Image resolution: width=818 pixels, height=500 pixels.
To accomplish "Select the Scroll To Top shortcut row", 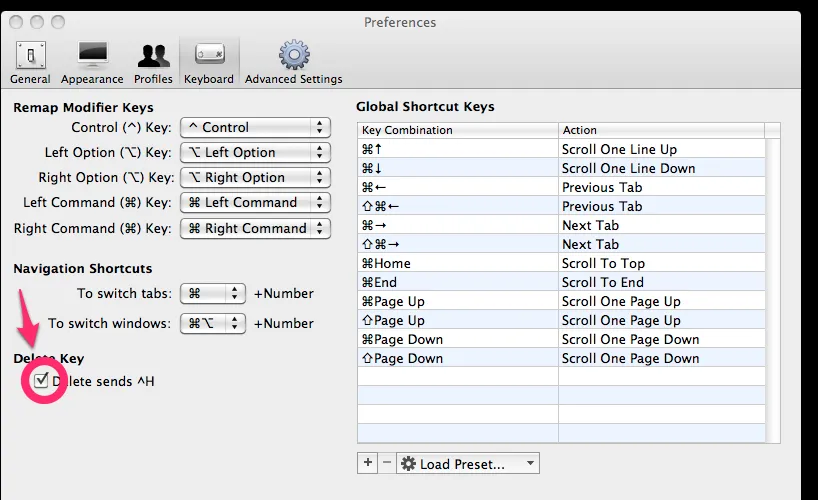I will point(560,263).
